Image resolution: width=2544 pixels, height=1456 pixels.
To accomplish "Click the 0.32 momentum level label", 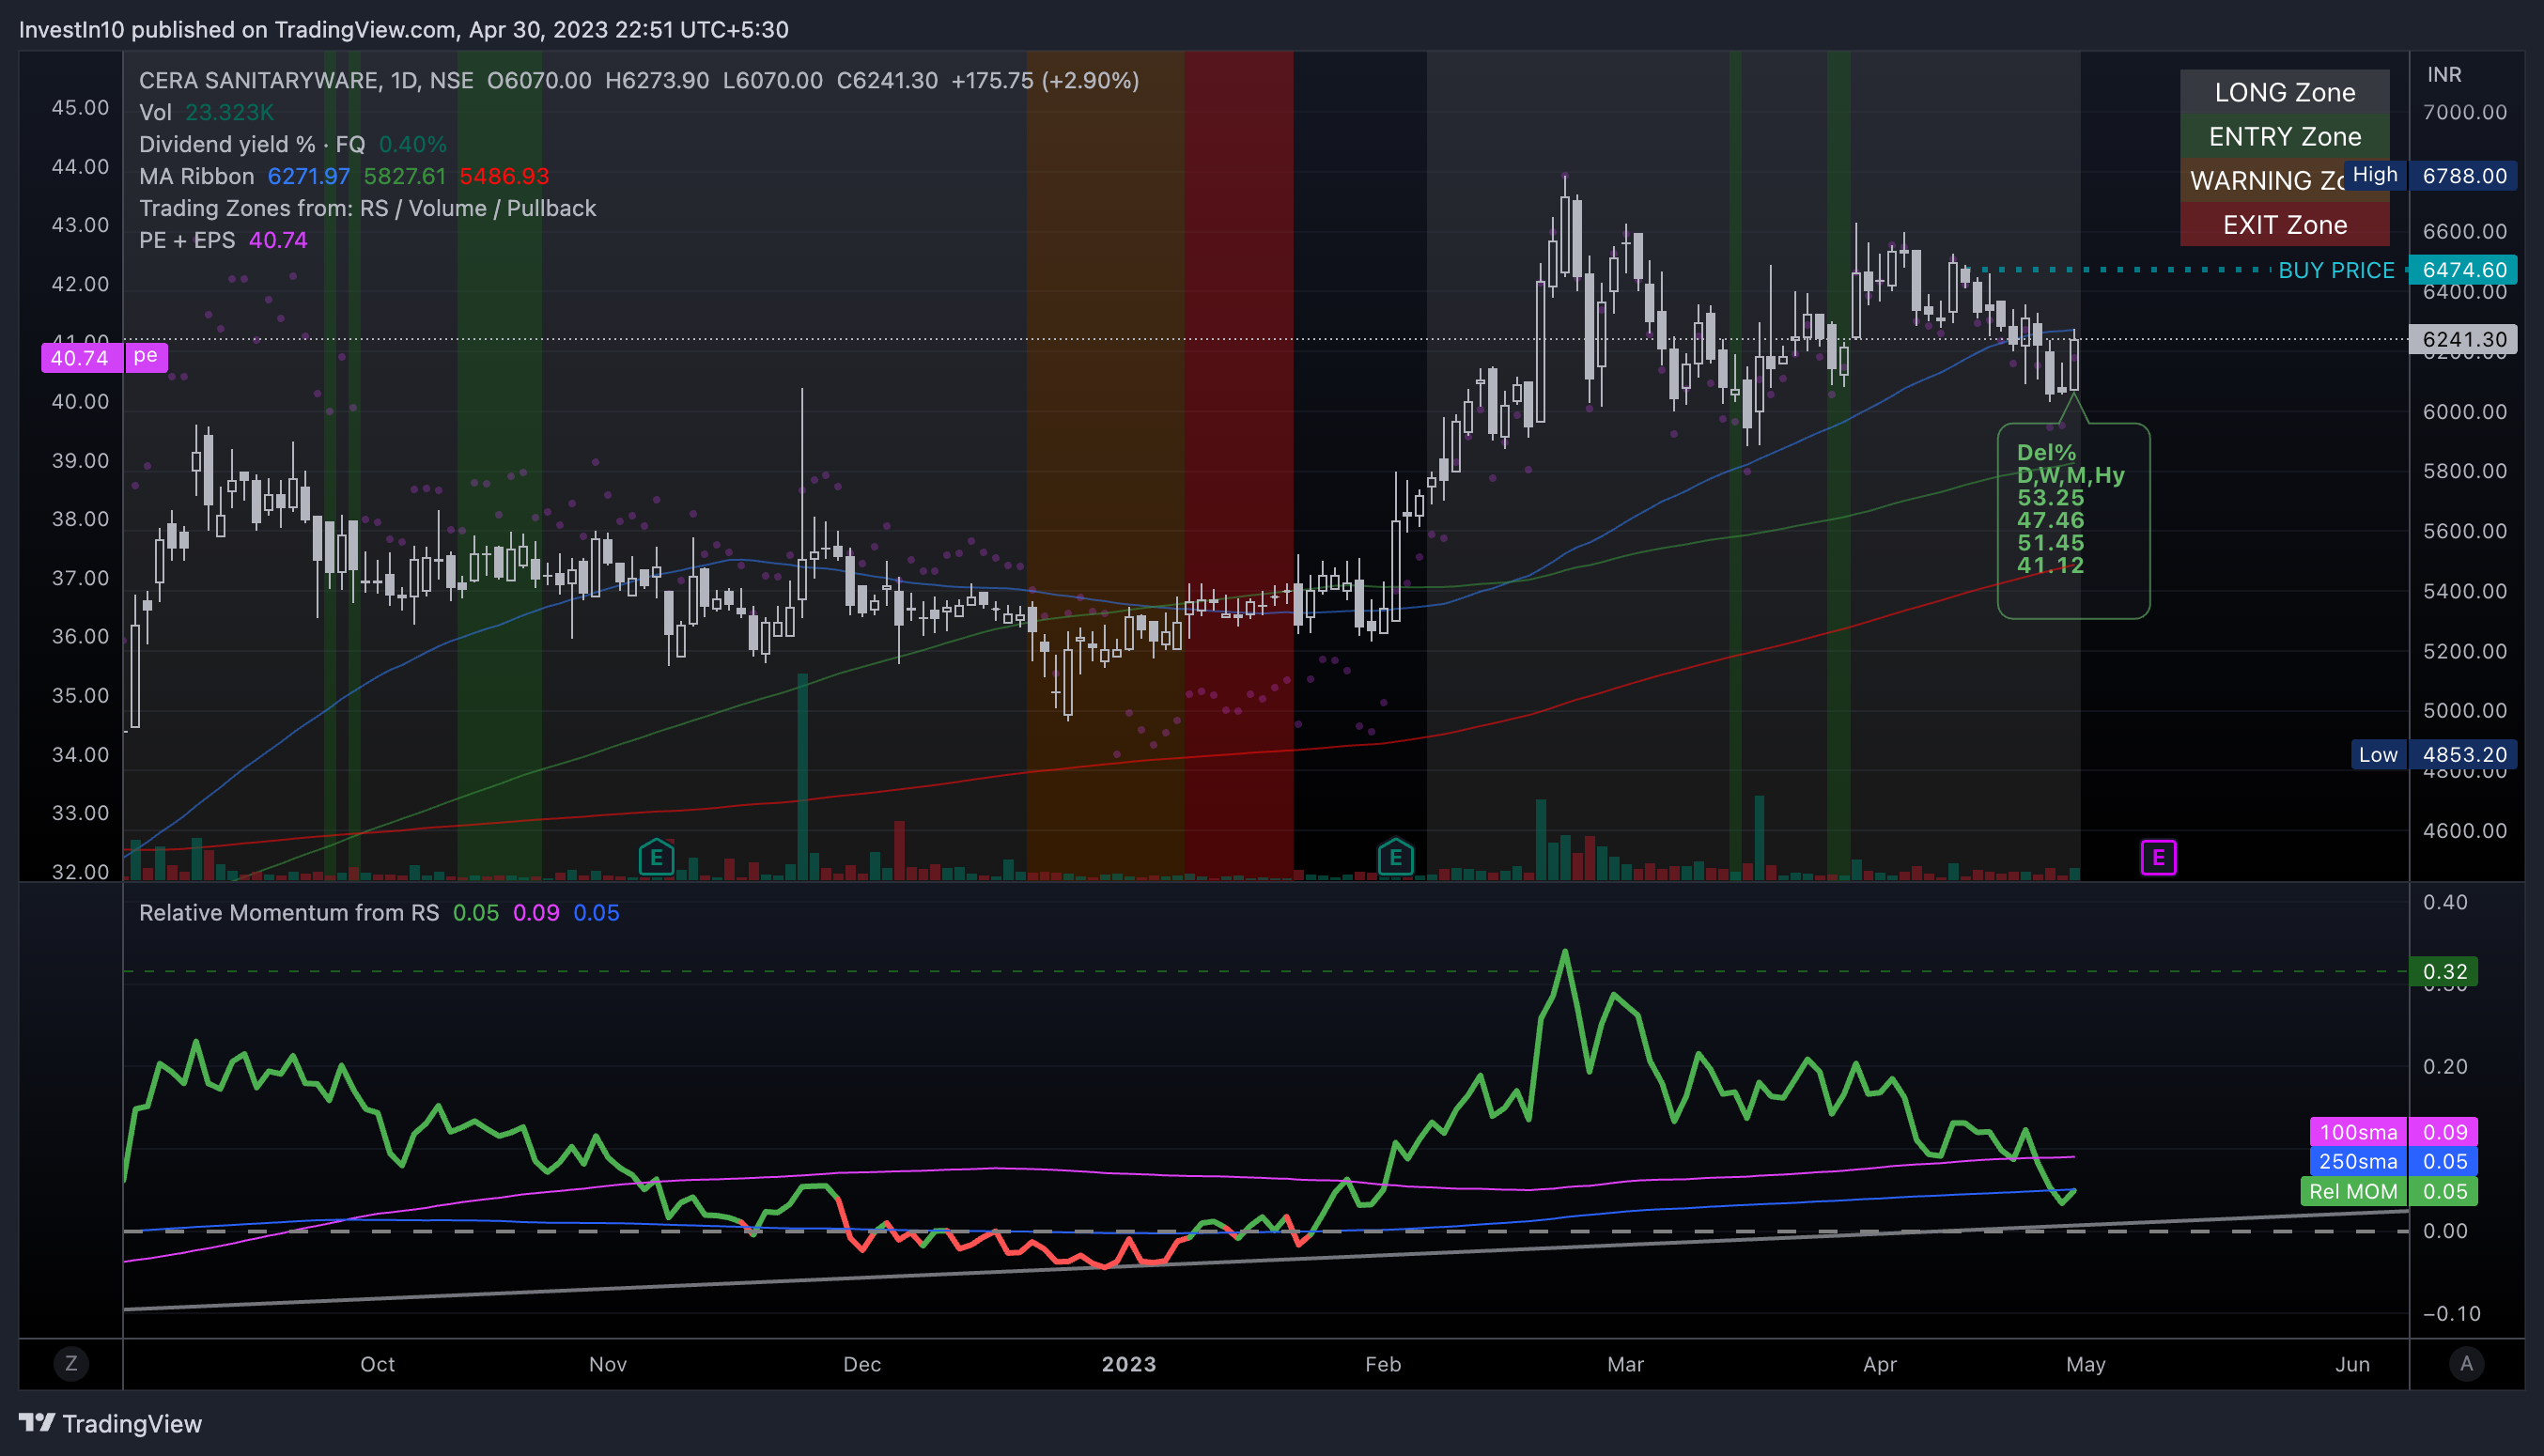I will click(2444, 971).
